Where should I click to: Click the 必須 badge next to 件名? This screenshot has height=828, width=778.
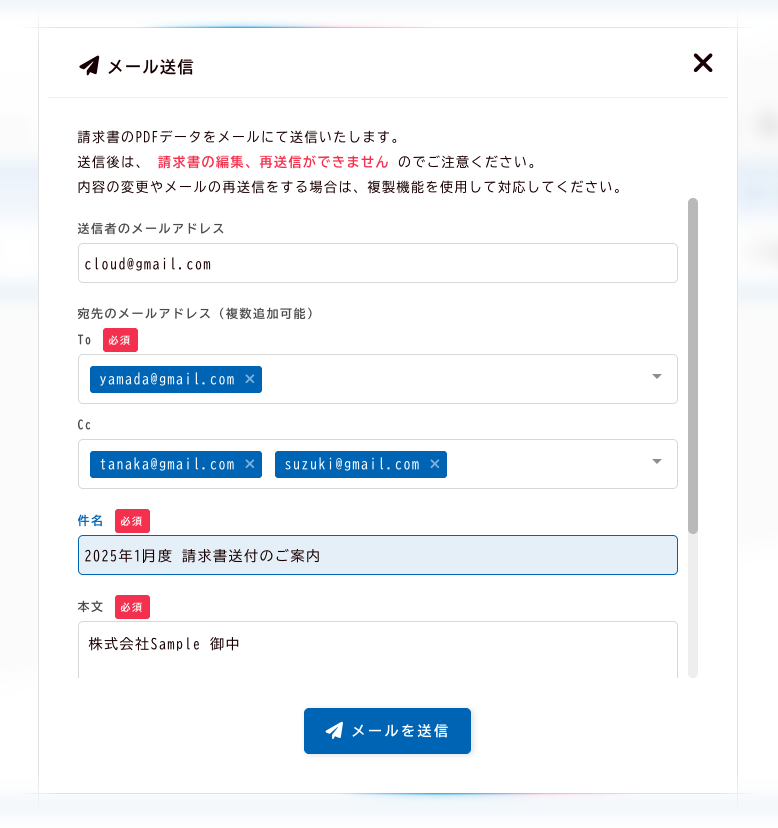[132, 521]
